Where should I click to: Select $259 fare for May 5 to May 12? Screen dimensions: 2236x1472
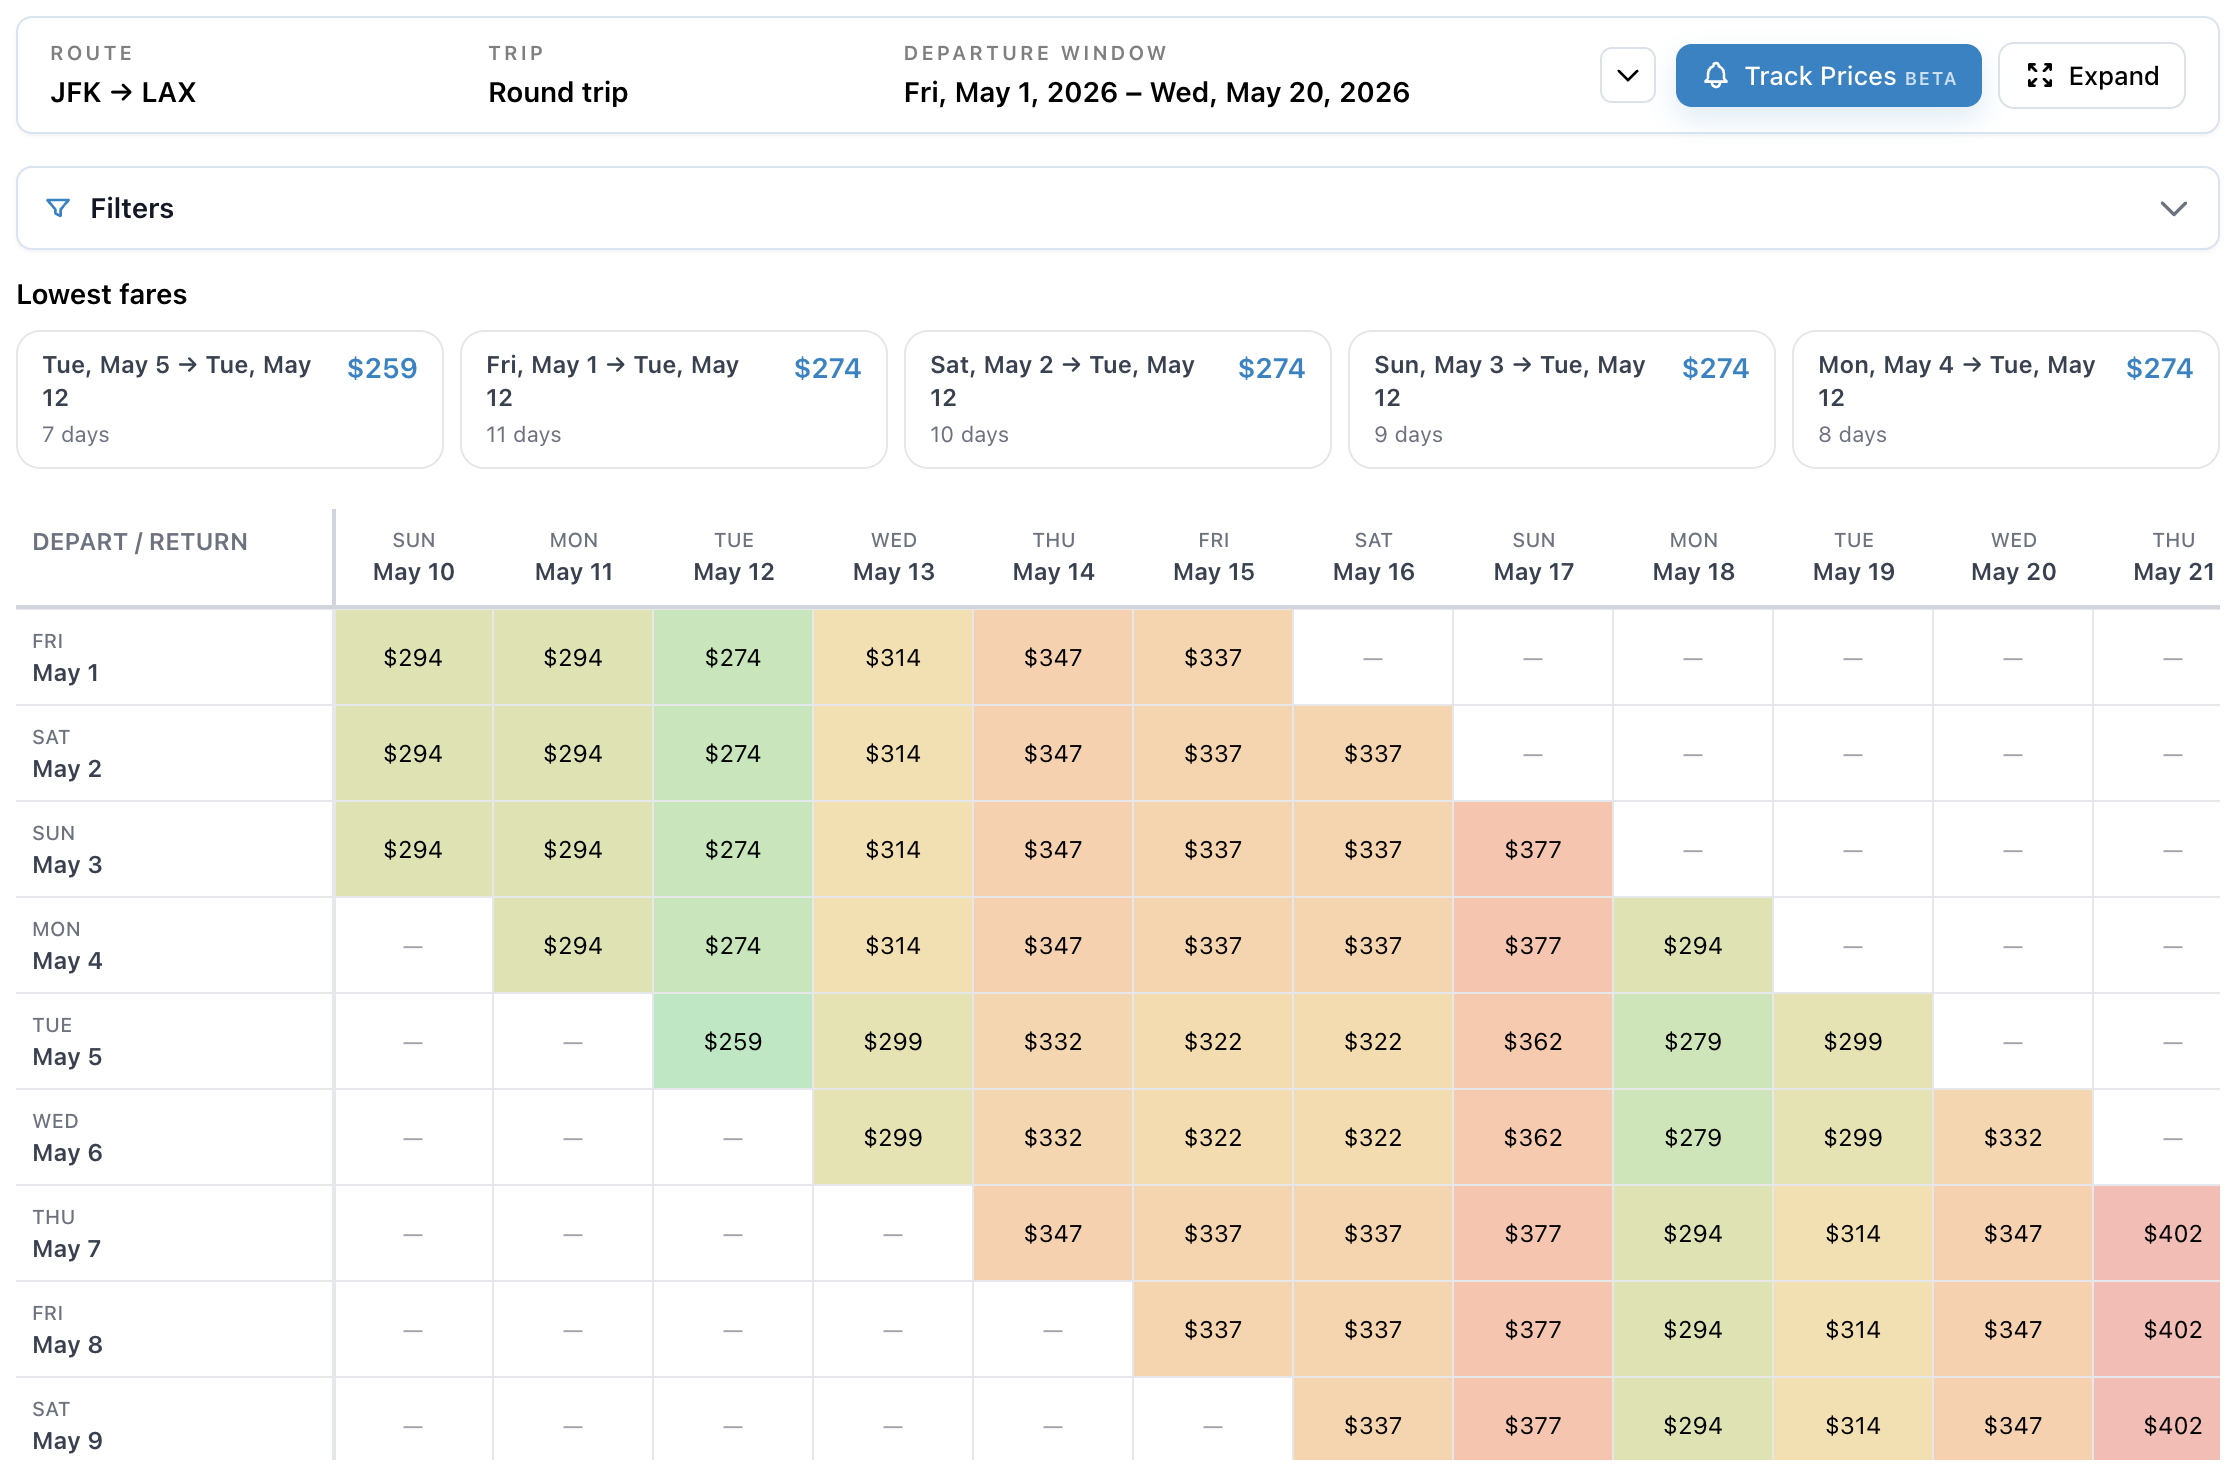point(733,1041)
